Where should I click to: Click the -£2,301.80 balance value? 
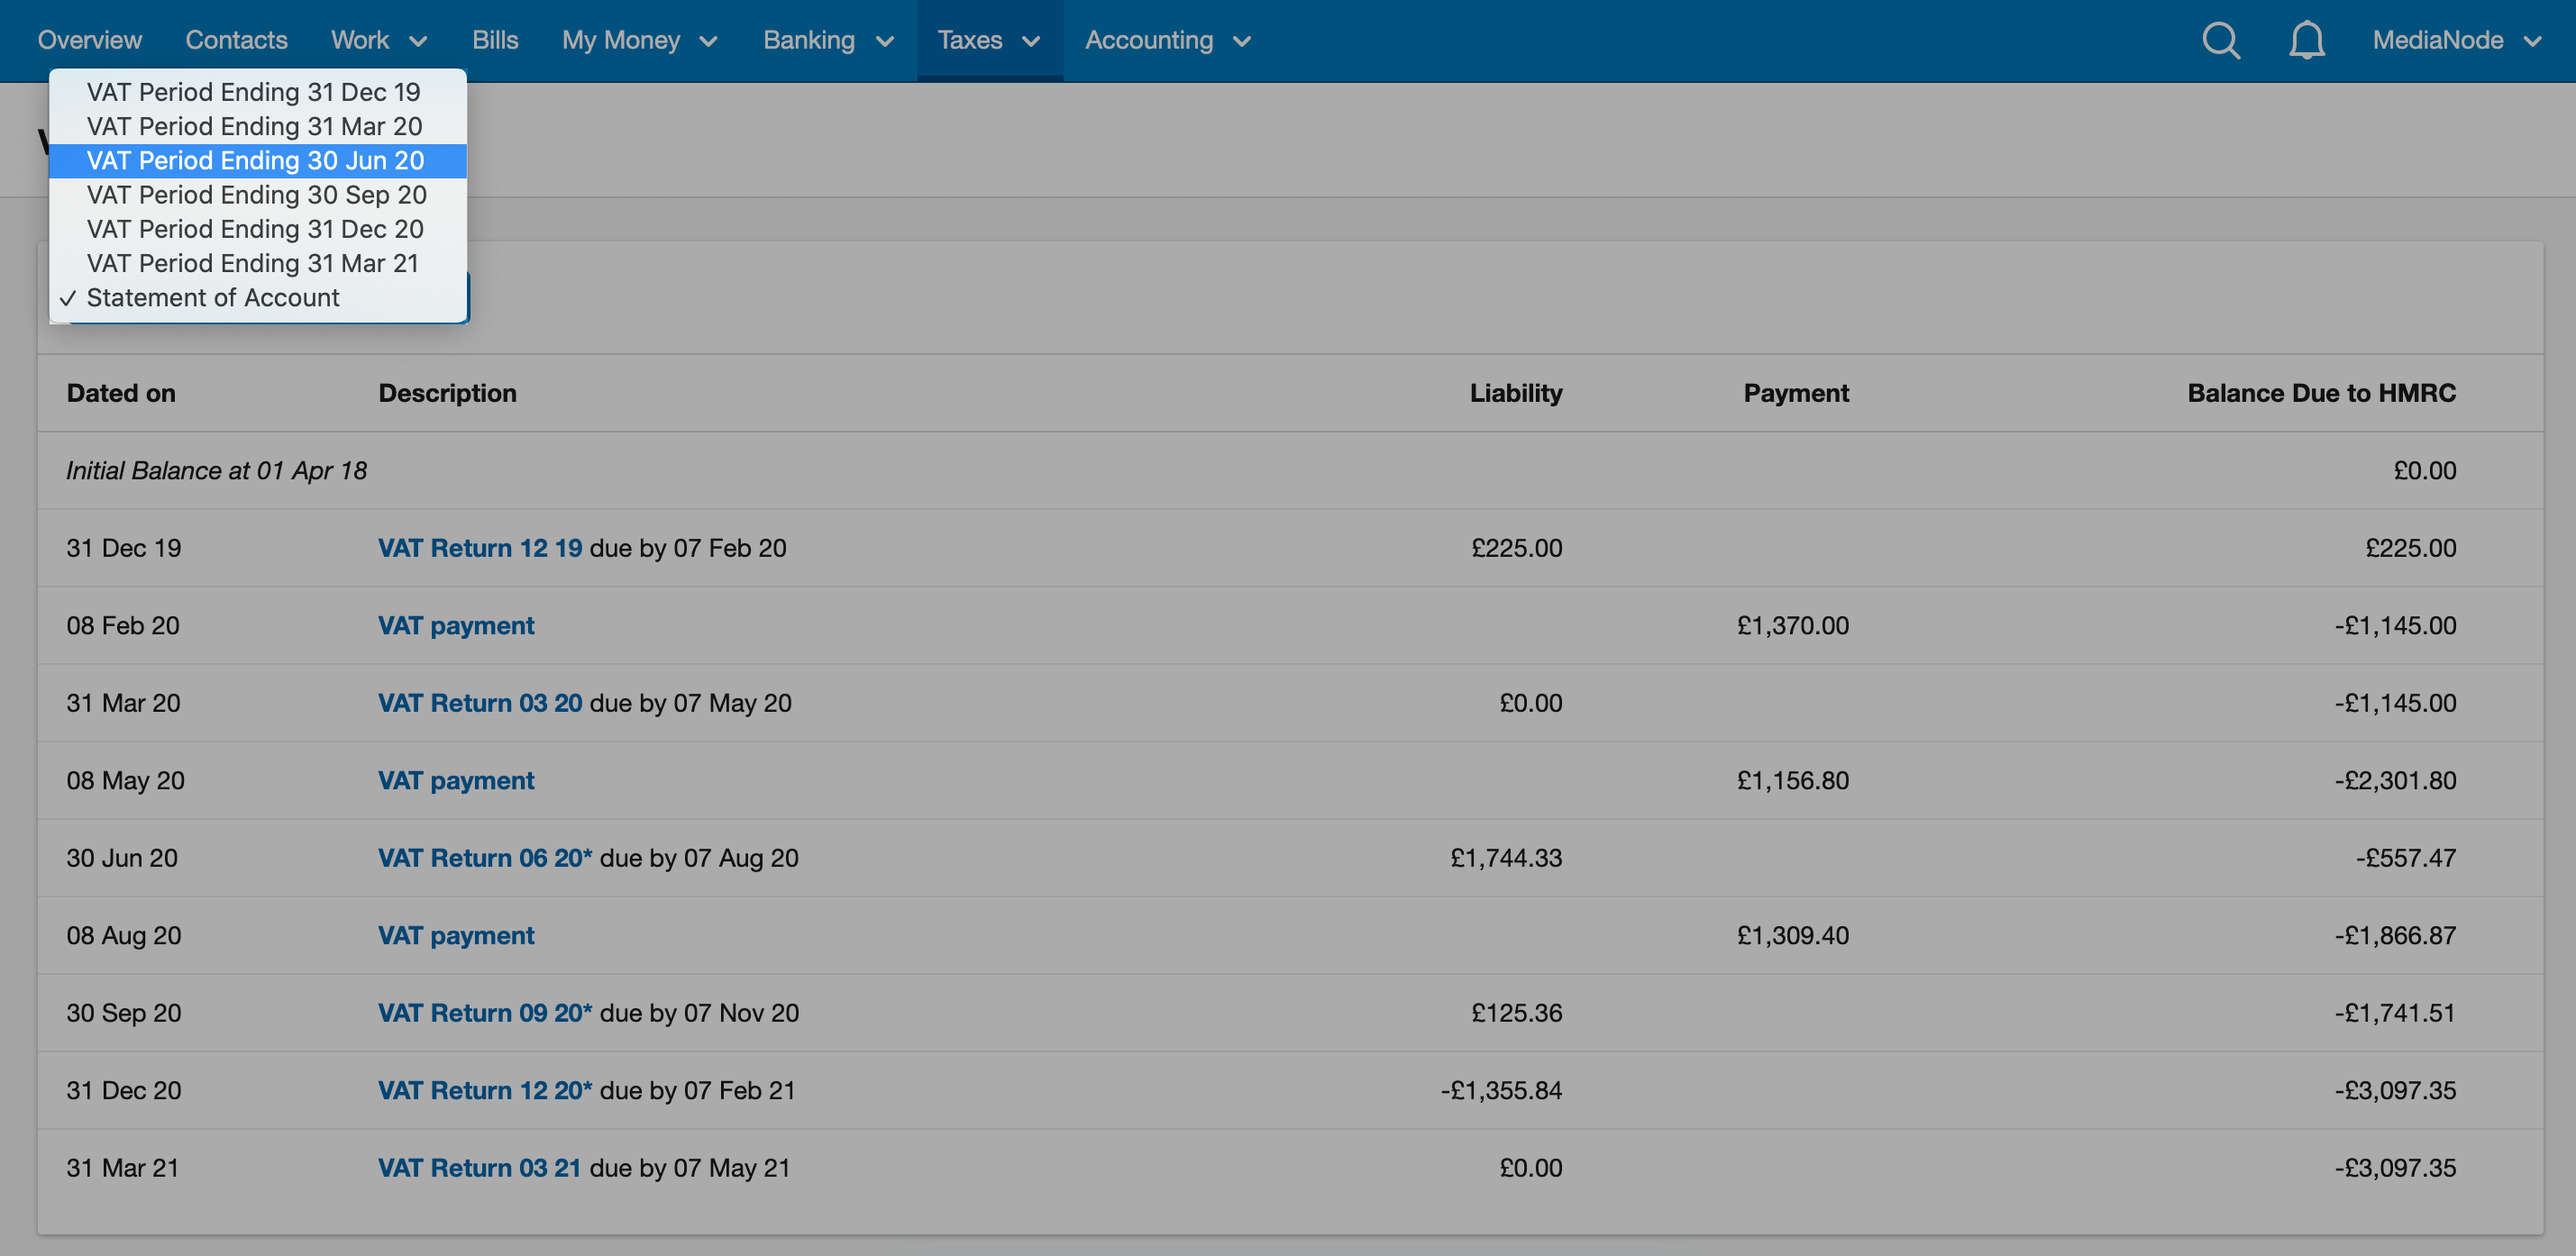pyautogui.click(x=2395, y=781)
